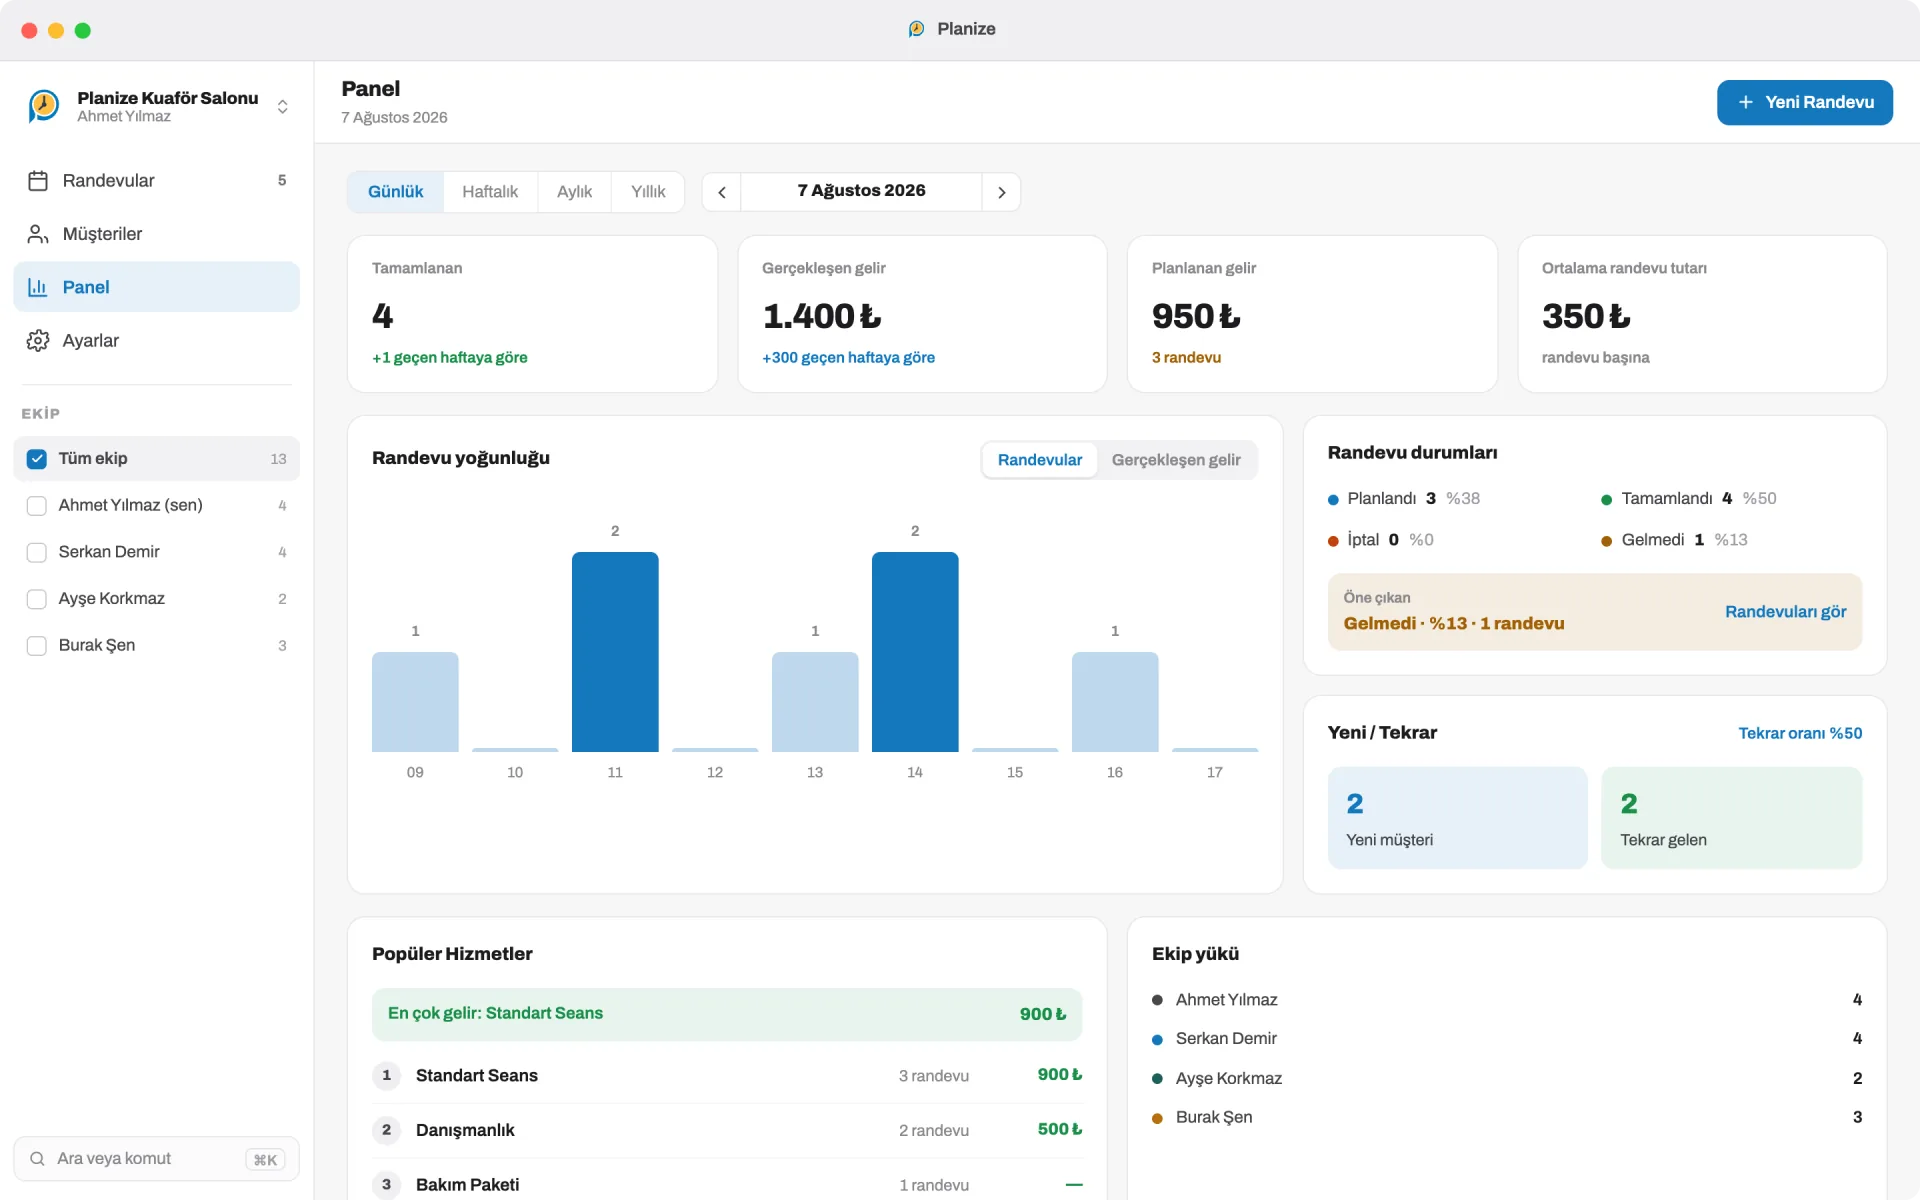This screenshot has width=1920, height=1200.
Task: Click the Müşteriler person icon
Action: pyautogui.click(x=38, y=234)
